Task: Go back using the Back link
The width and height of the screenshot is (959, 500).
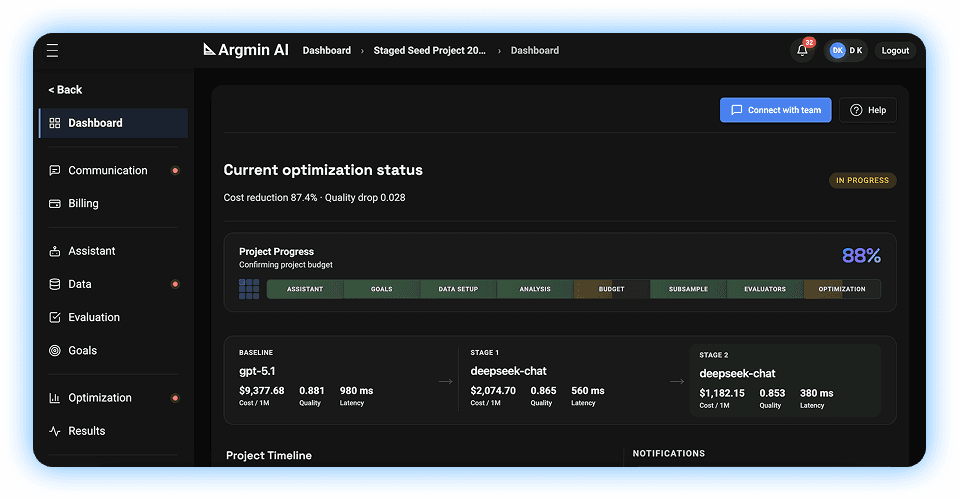Action: 65,90
